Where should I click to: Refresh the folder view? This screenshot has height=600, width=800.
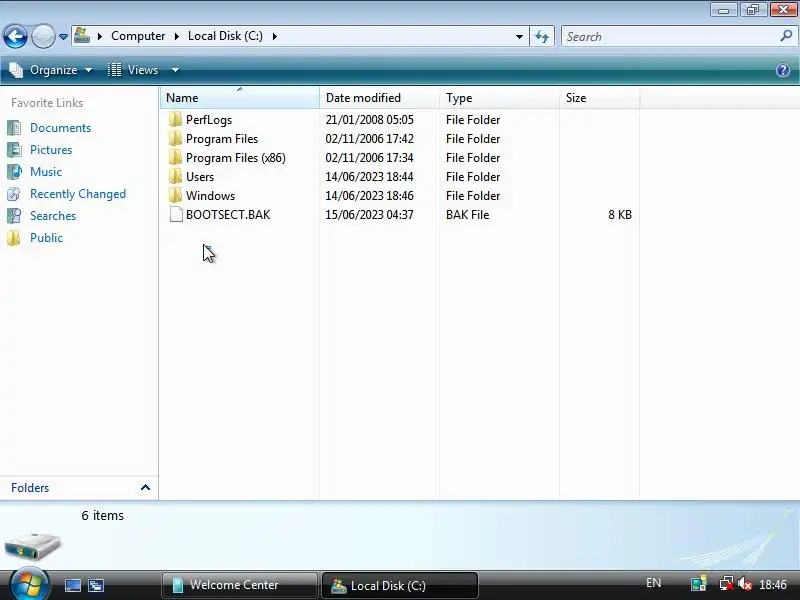tap(542, 36)
